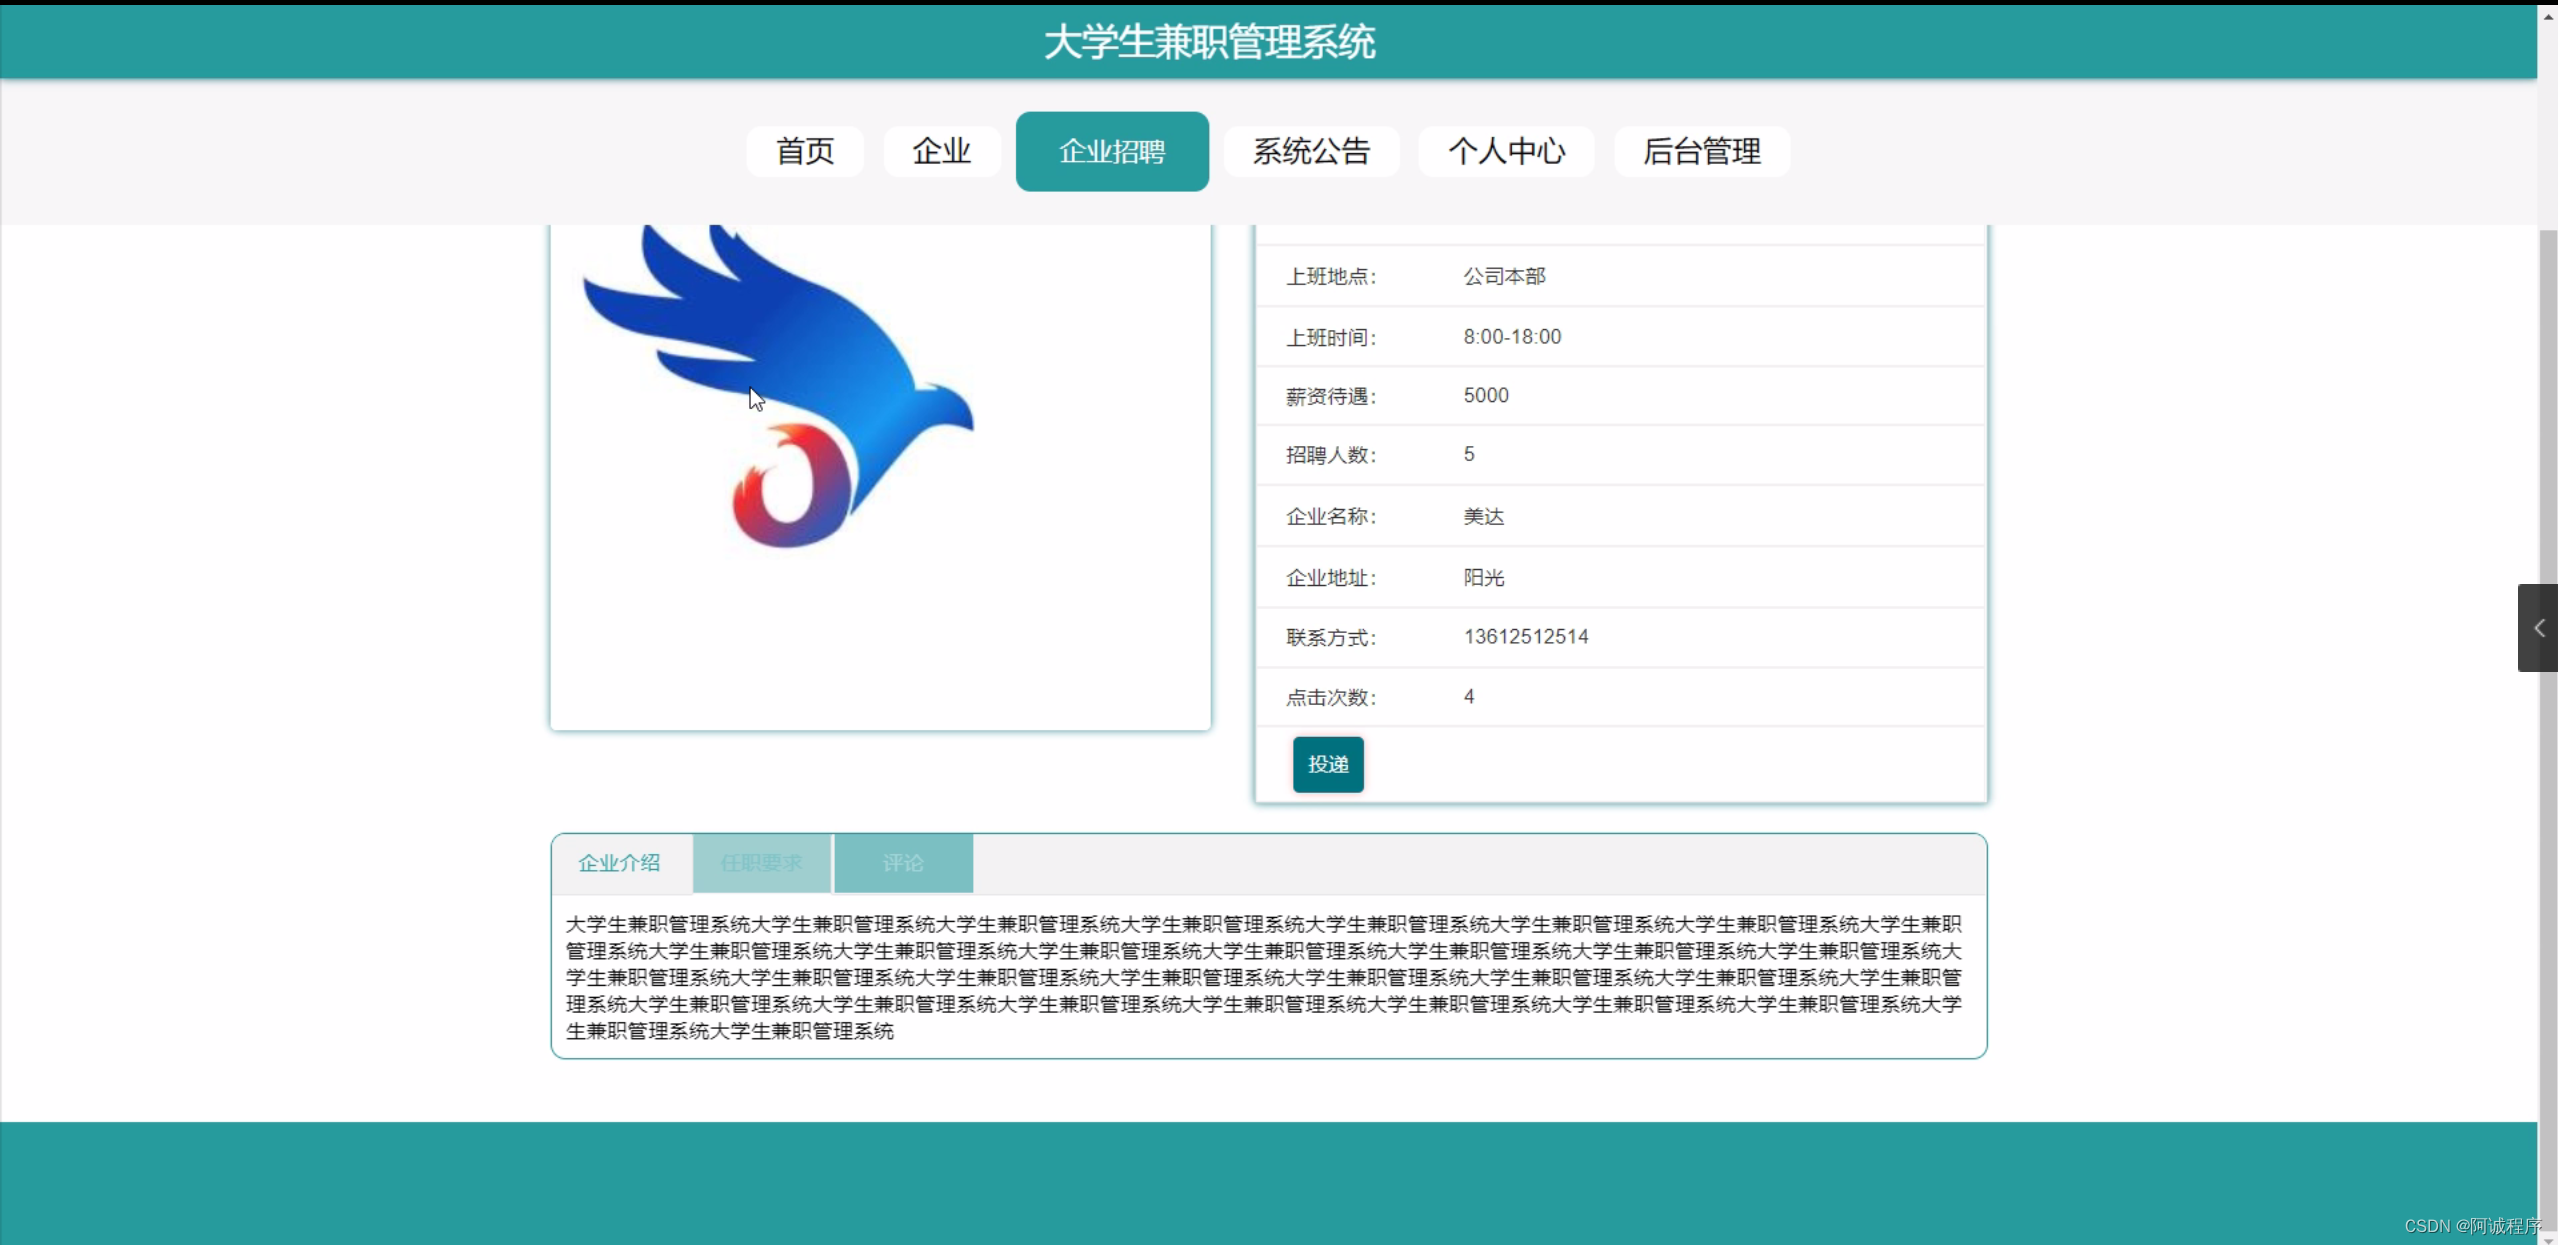Open 后台管理 from the nav bar
Screen dimensions: 2558x1245
pos(1702,151)
